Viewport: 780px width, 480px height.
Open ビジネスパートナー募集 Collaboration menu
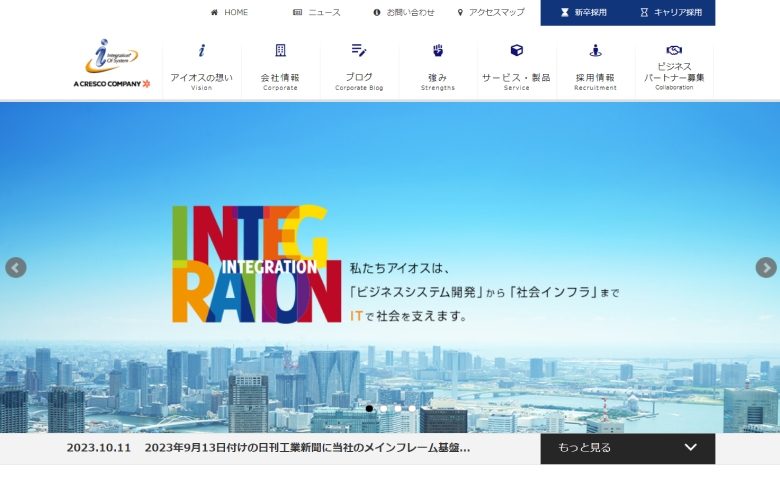pyautogui.click(x=674, y=68)
